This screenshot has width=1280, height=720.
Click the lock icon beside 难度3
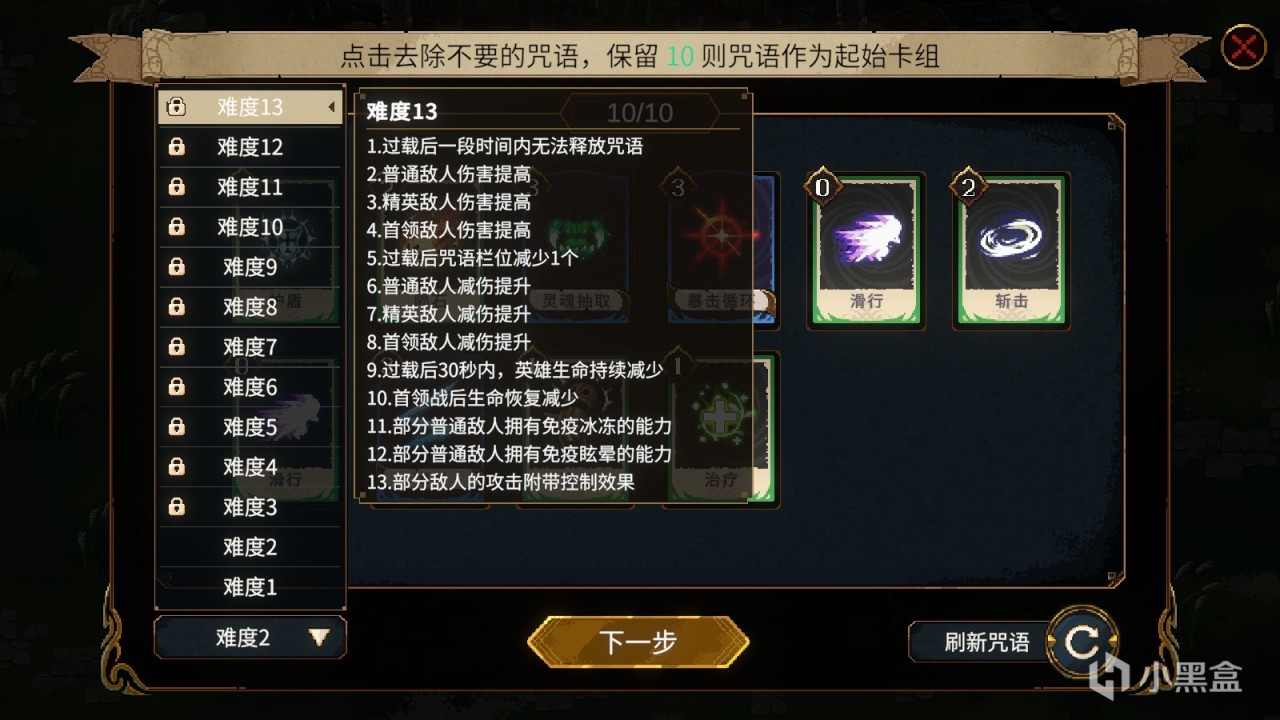(177, 507)
